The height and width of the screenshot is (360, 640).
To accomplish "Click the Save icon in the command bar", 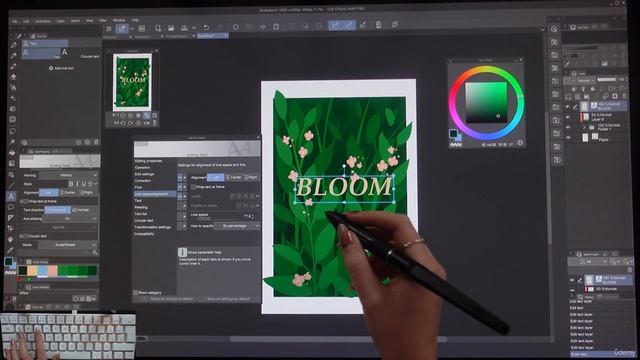I will [x=184, y=28].
